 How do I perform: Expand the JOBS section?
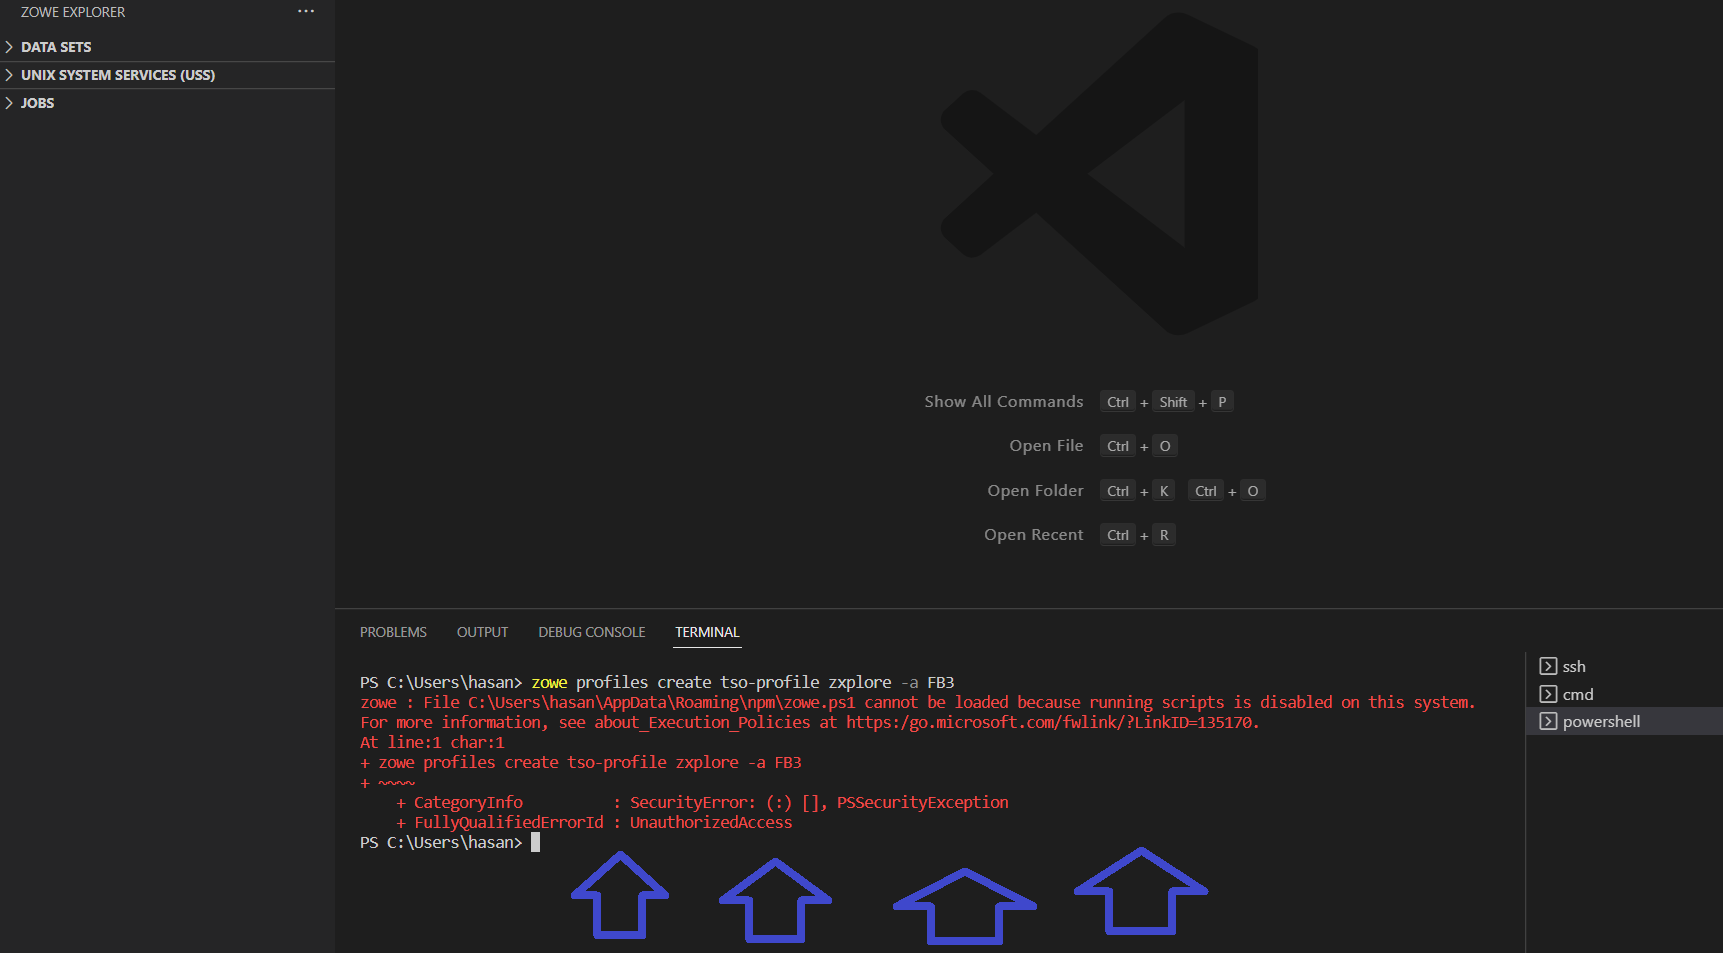click(9, 103)
